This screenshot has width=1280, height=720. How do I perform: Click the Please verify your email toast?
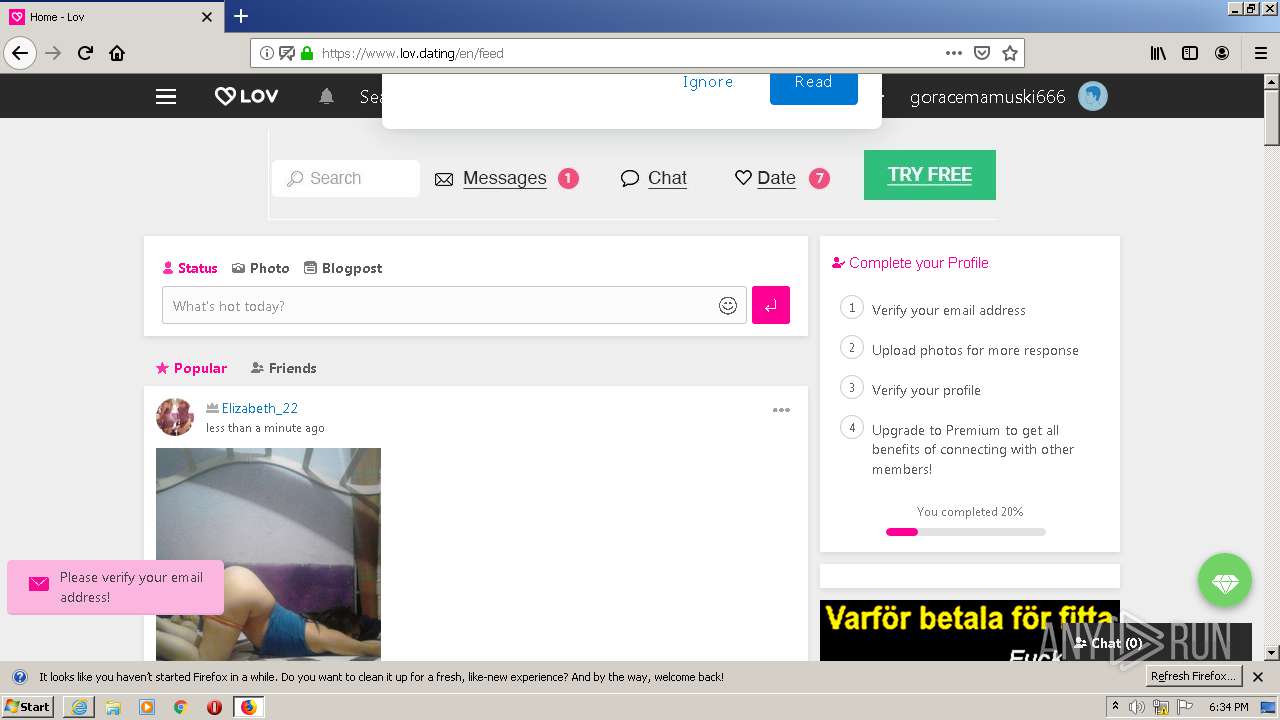[115, 587]
